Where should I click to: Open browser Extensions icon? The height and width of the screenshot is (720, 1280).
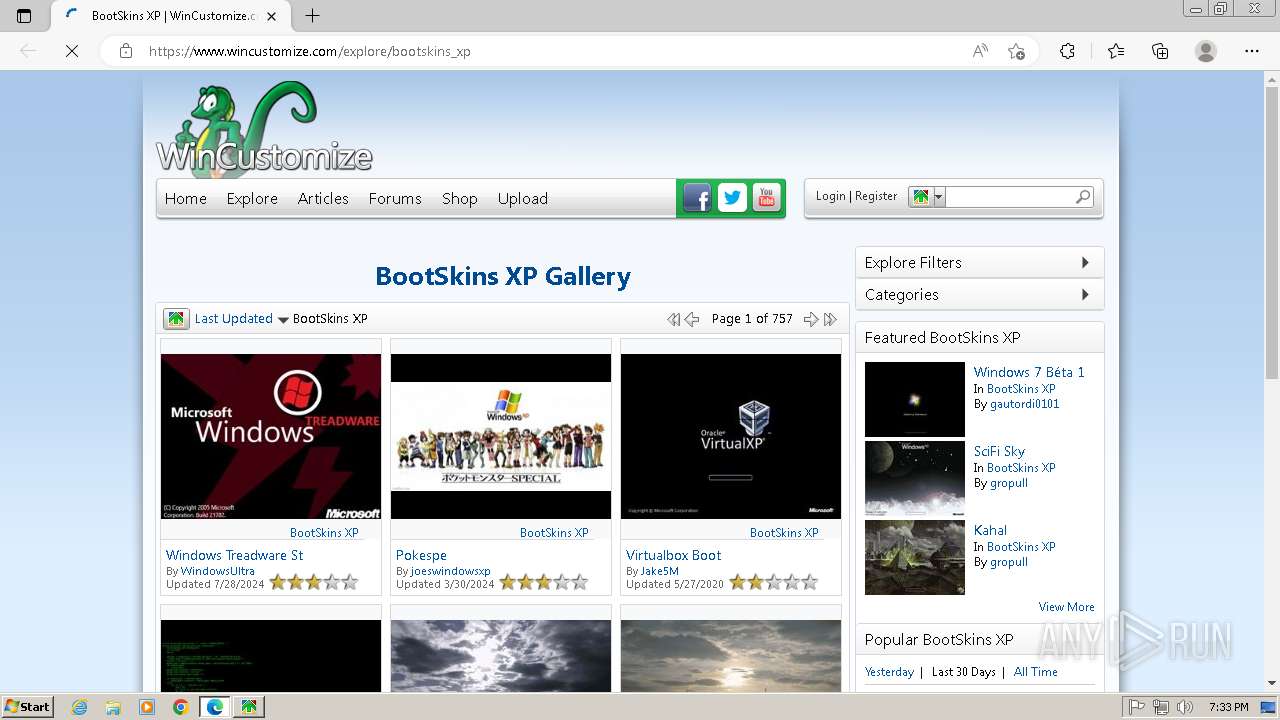click(x=1067, y=51)
